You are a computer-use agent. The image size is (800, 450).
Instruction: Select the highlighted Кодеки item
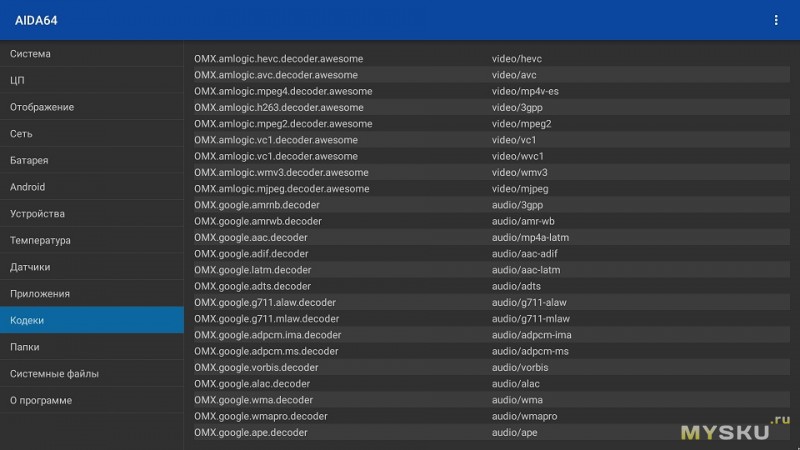[92, 320]
